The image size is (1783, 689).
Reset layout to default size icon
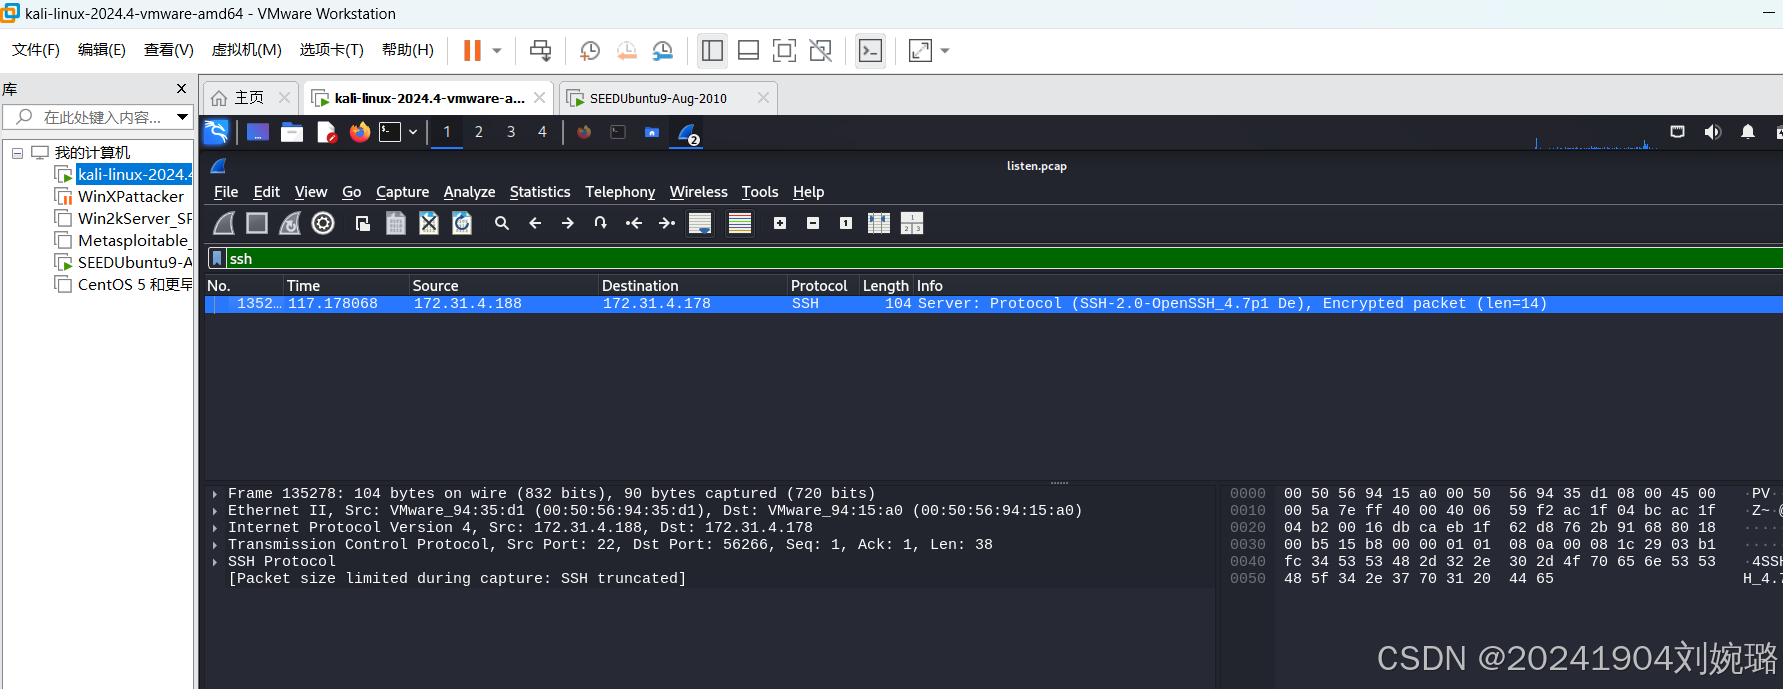coord(912,223)
